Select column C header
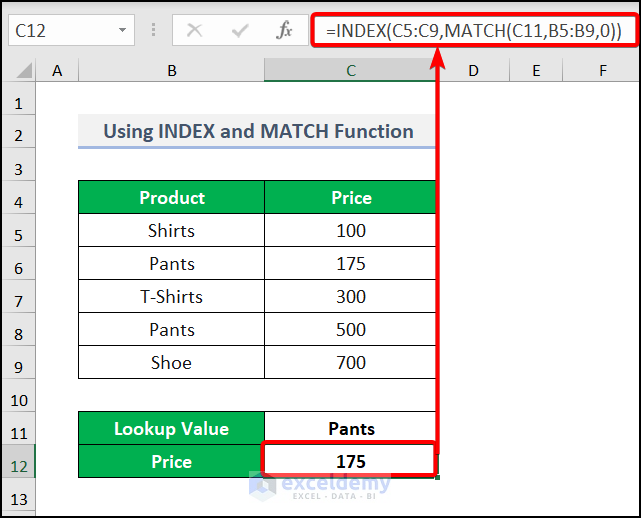The width and height of the screenshot is (641, 518). pyautogui.click(x=351, y=70)
